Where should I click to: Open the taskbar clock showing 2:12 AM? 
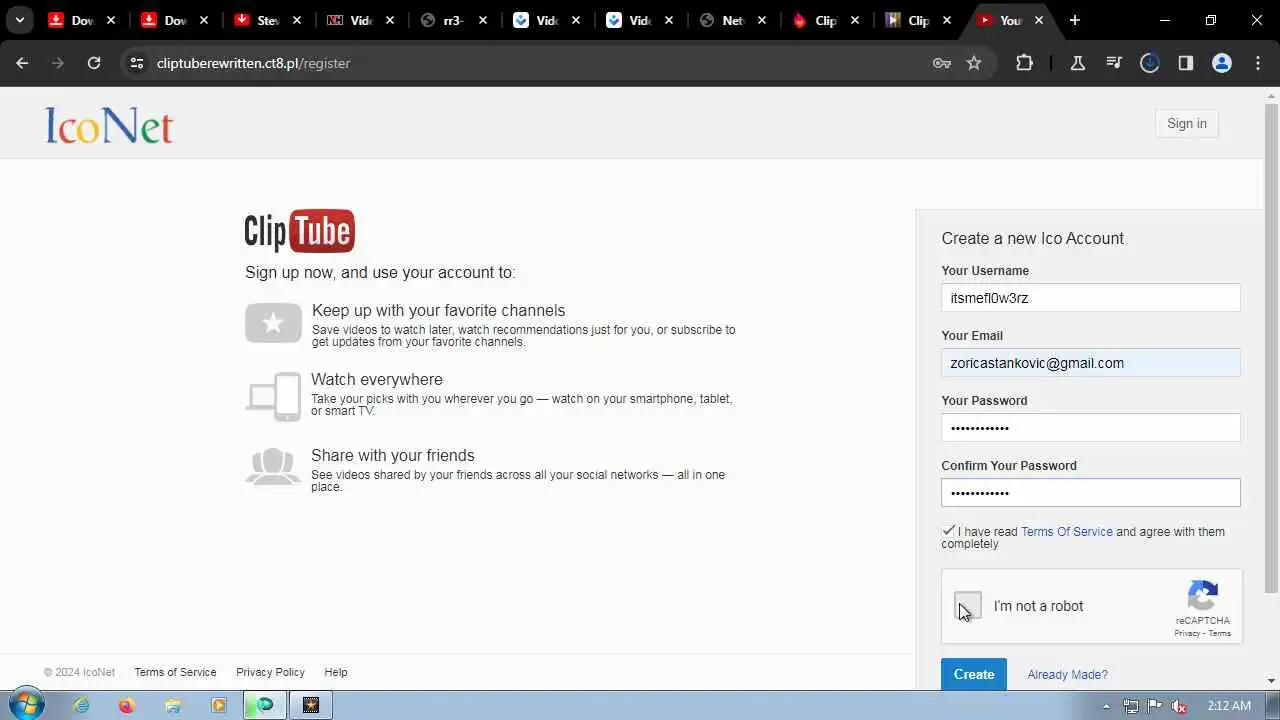[x=1229, y=705]
